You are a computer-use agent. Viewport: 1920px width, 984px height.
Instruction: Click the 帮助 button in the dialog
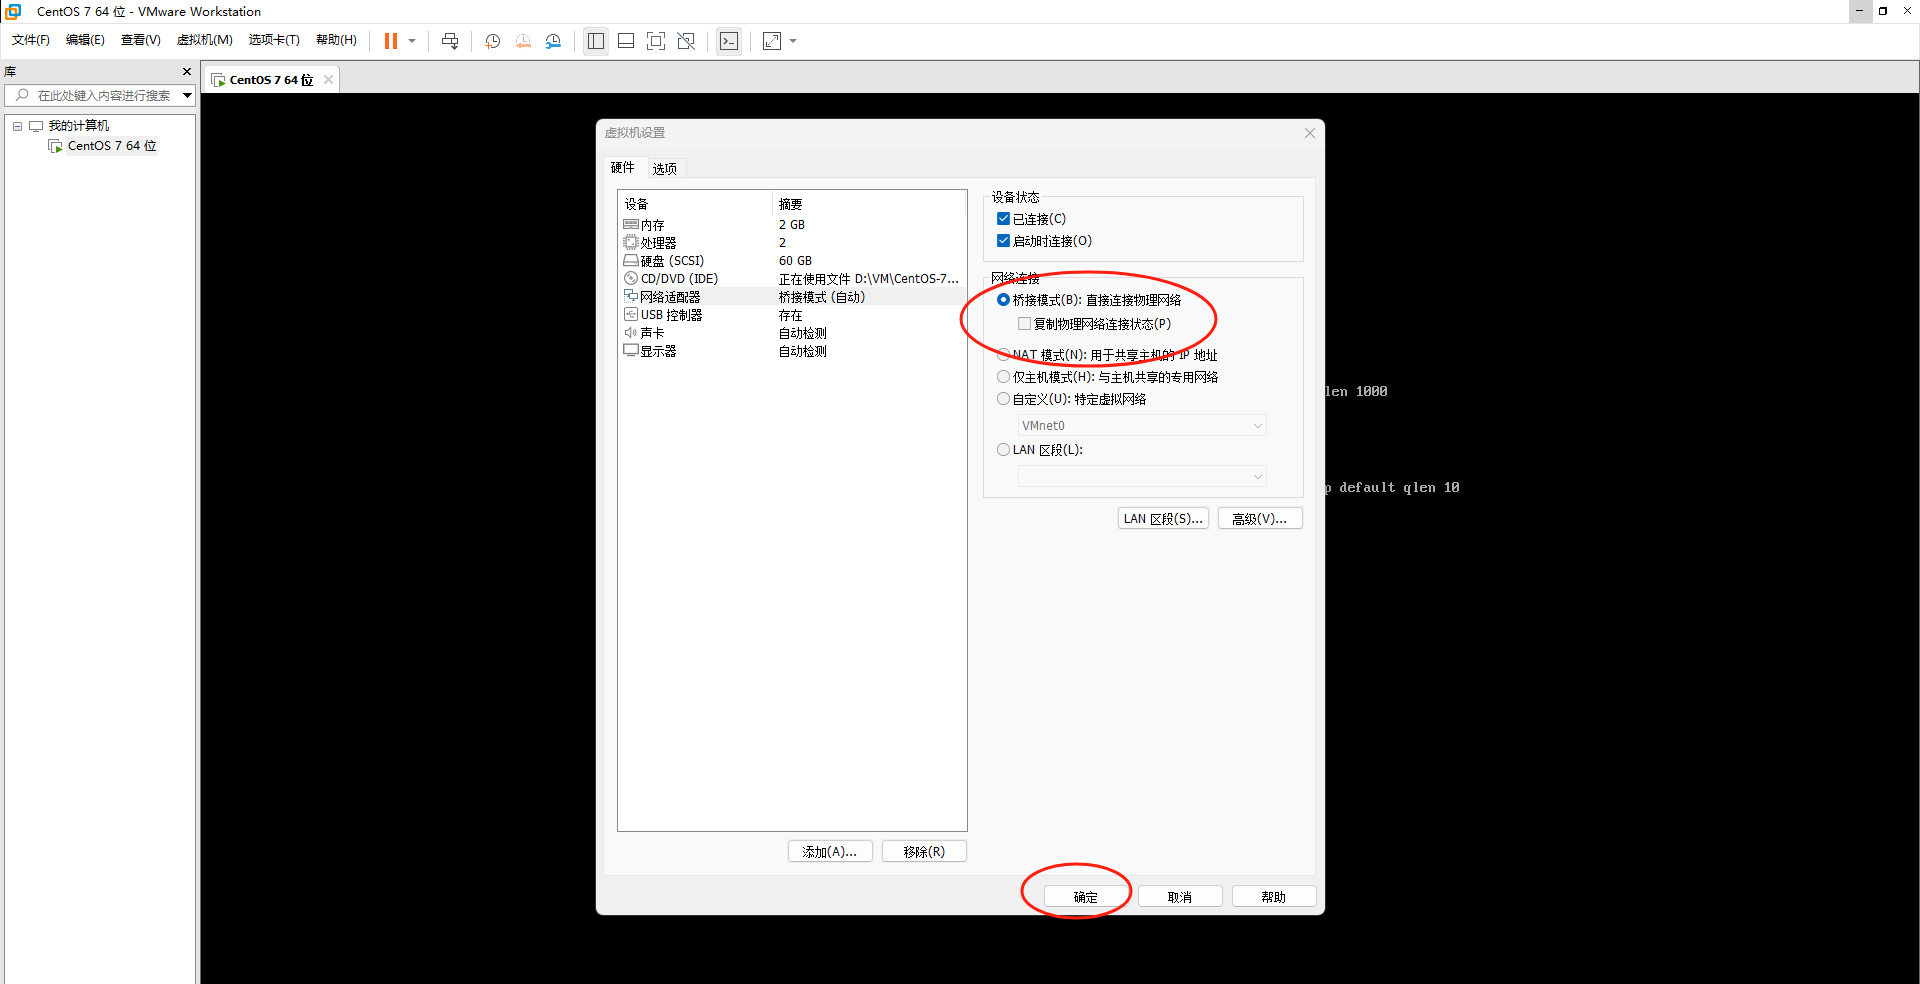tap(1274, 897)
